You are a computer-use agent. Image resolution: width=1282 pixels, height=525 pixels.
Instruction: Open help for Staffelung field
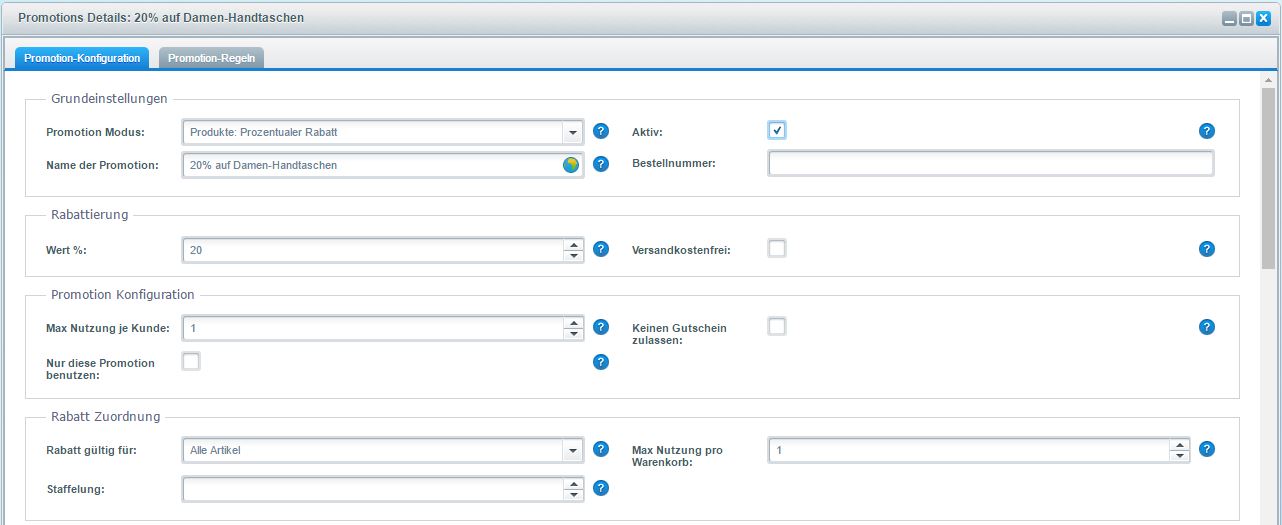point(601,488)
